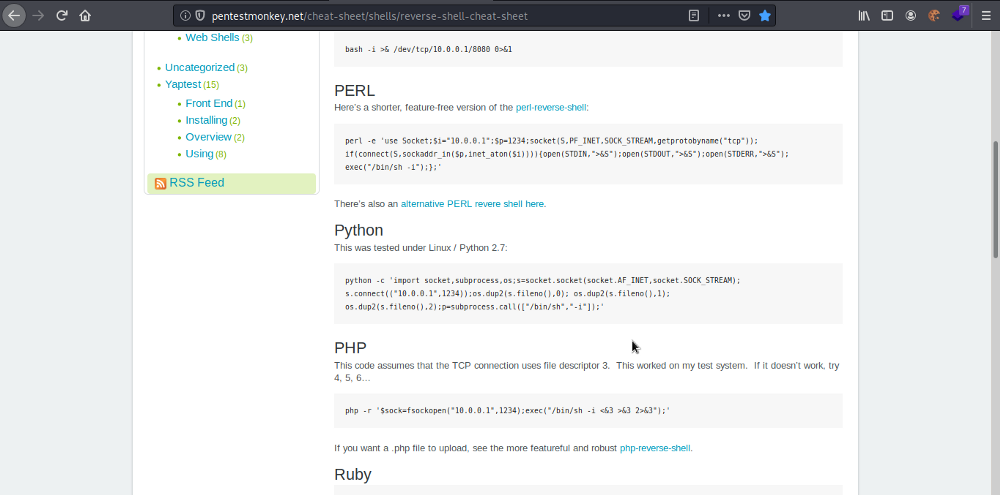Click the Ruby section heading
This screenshot has height=495, width=1000.
pos(353,475)
